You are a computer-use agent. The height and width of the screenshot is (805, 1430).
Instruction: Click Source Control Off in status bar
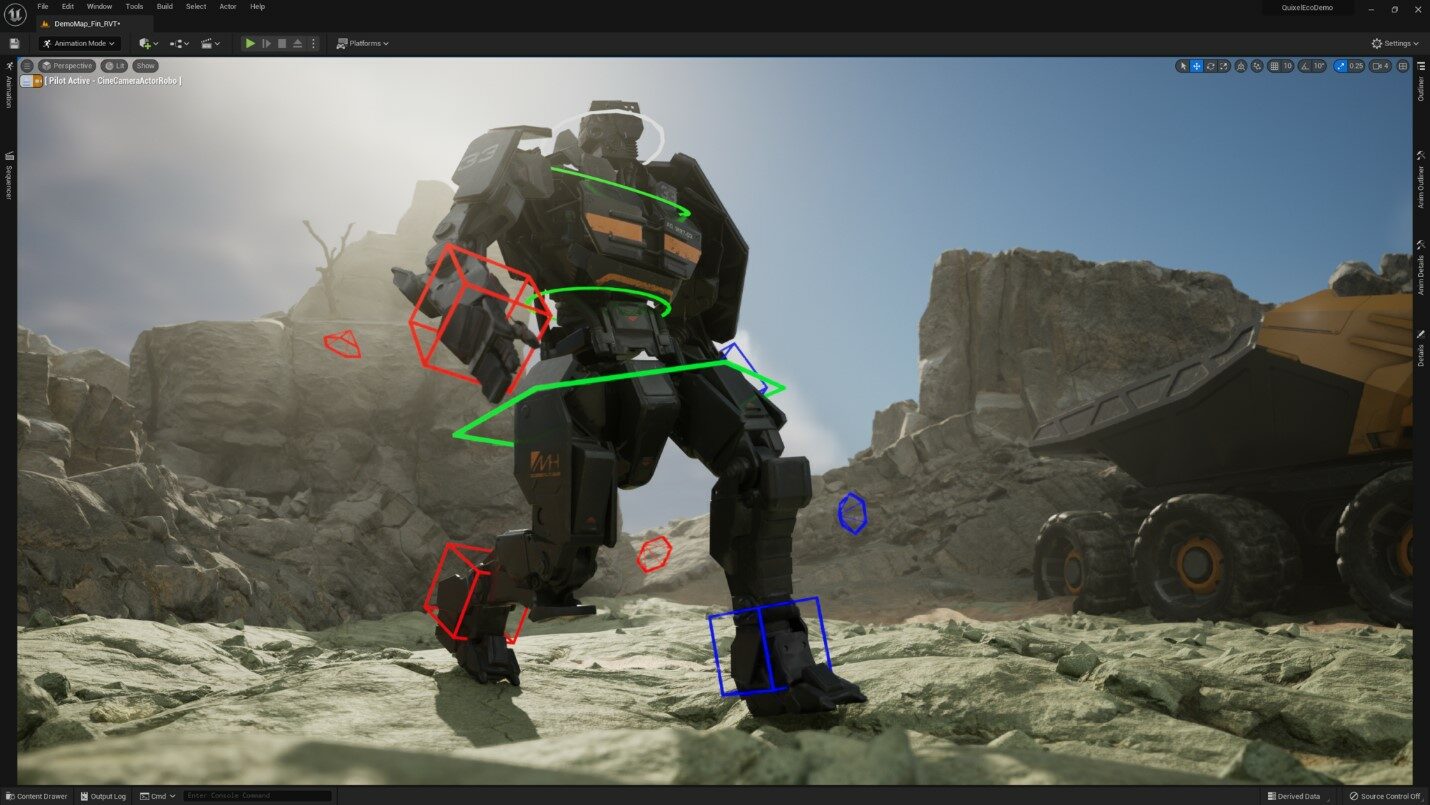coord(1392,796)
